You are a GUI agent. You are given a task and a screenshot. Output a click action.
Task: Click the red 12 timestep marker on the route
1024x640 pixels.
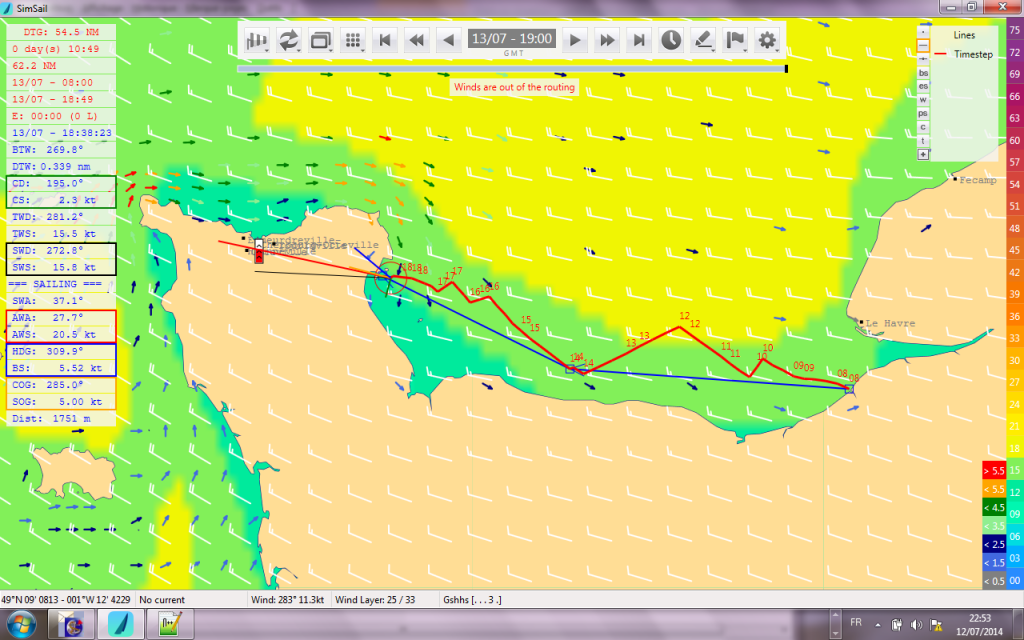click(684, 317)
